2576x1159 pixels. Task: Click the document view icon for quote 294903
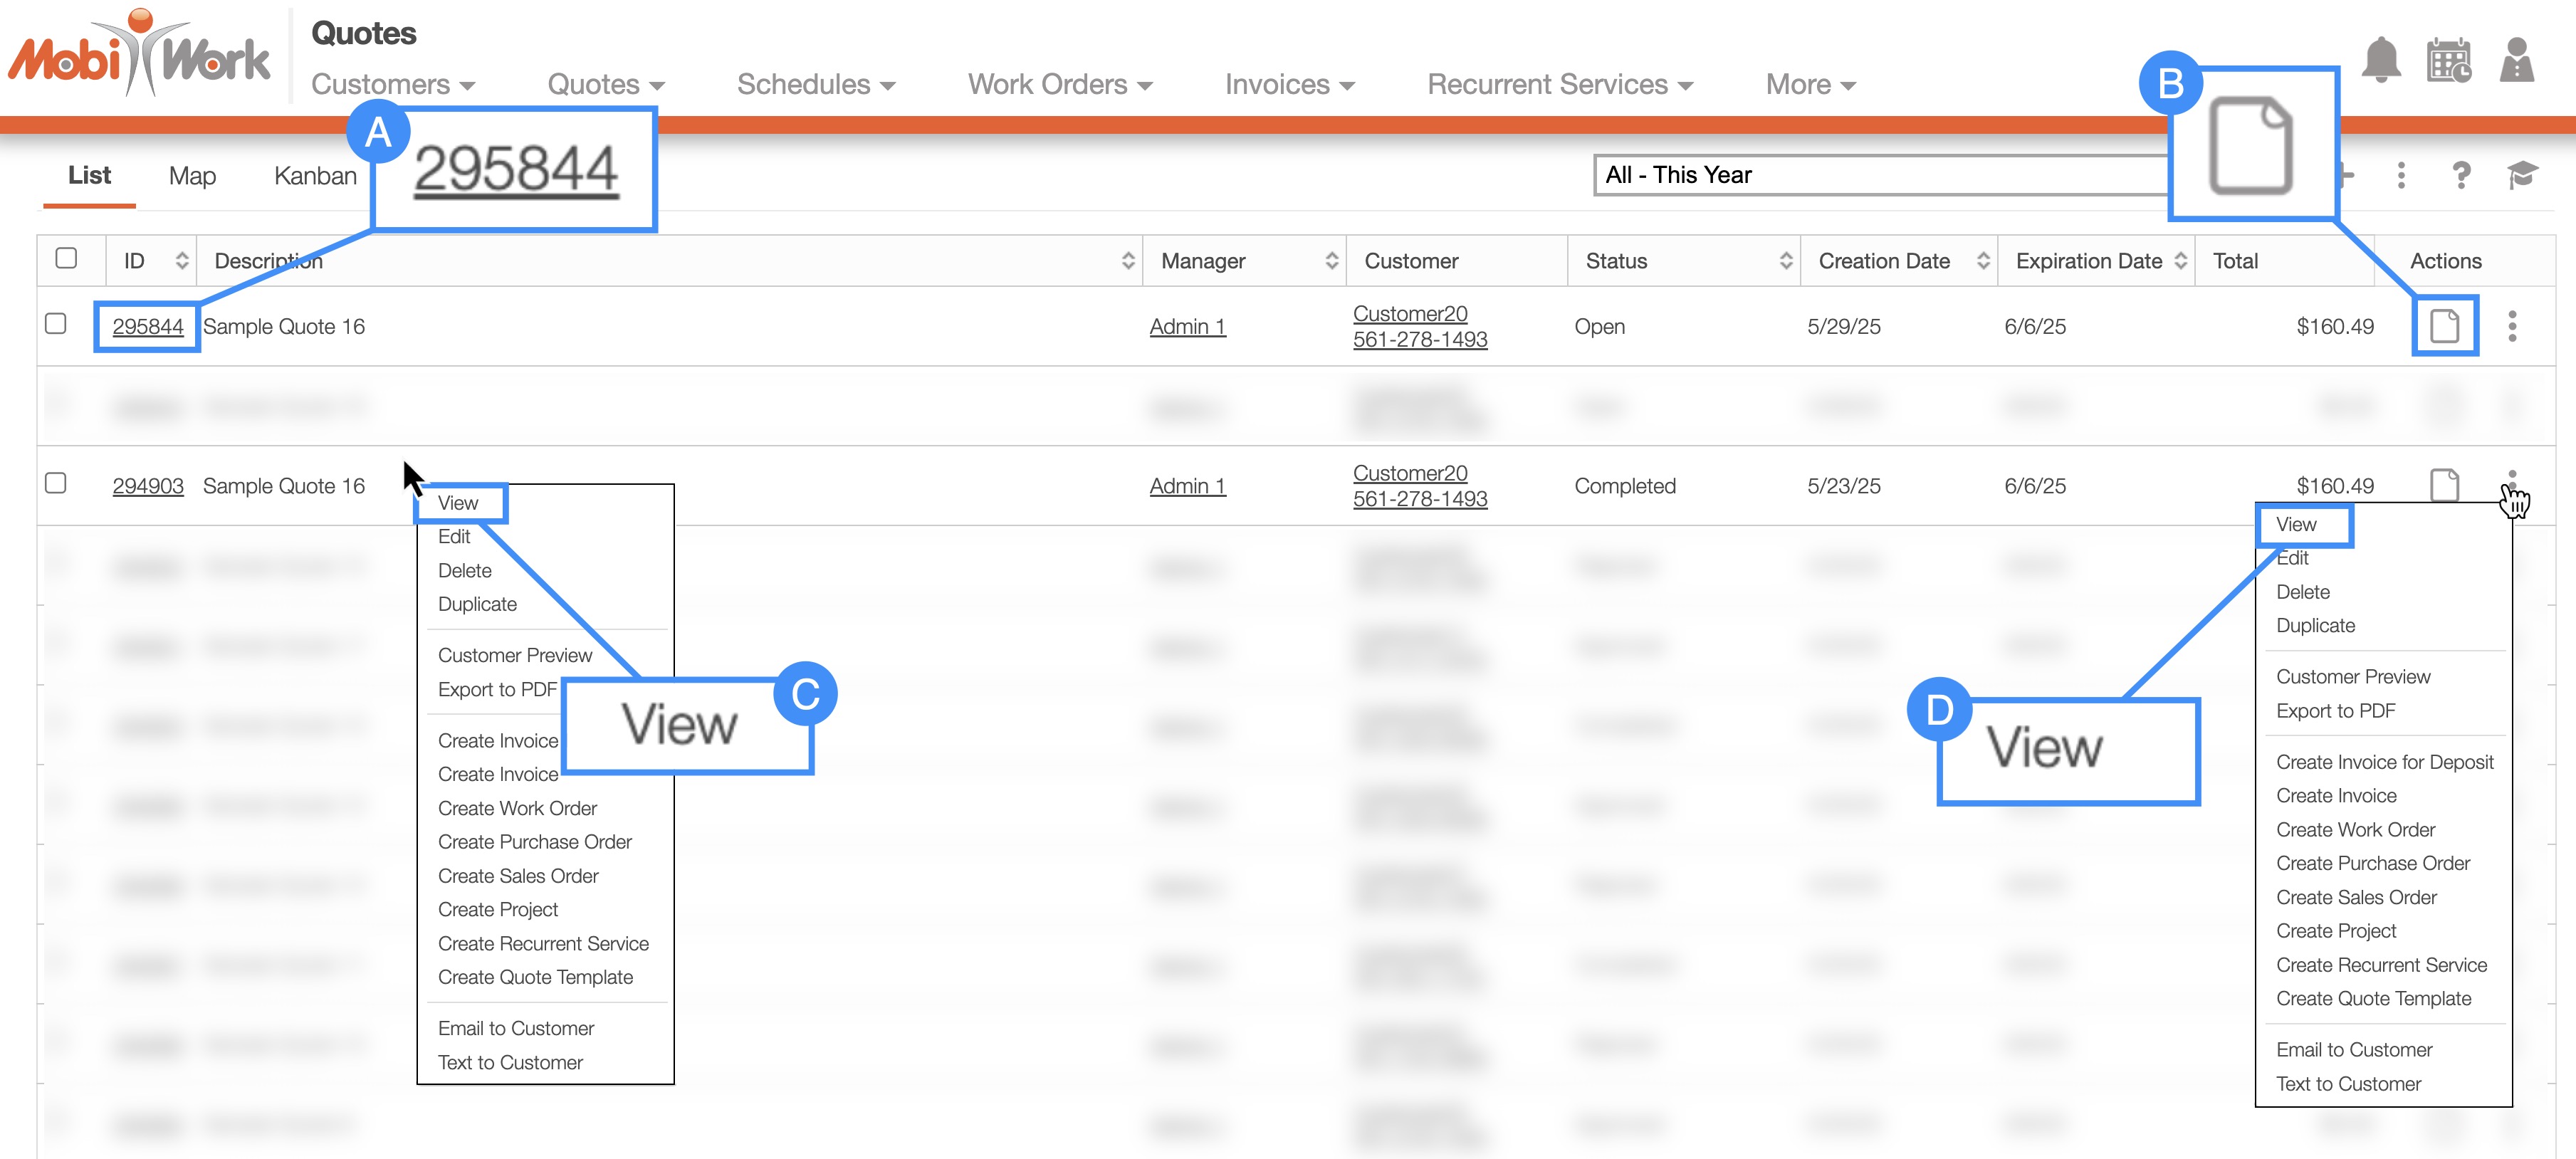pos(2444,486)
